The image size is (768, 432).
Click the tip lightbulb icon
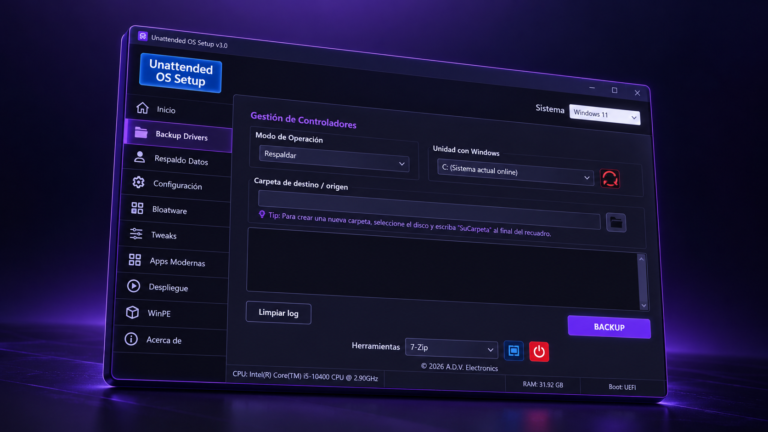point(262,214)
